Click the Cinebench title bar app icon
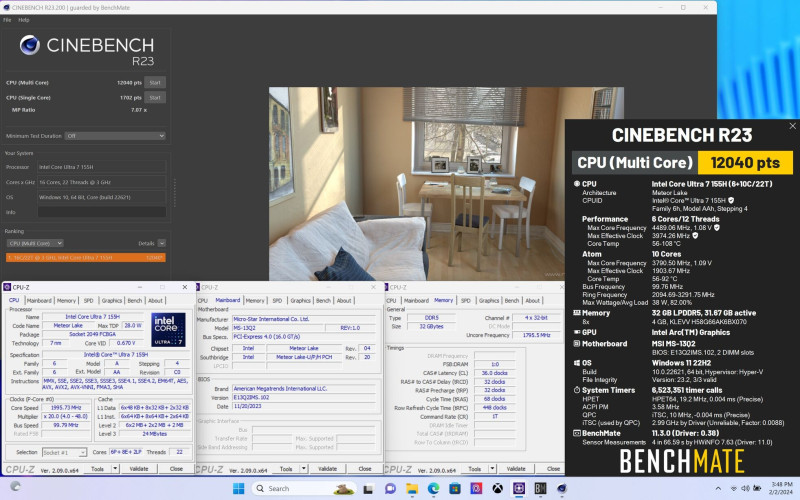The height and width of the screenshot is (500, 800). (x=6, y=7)
